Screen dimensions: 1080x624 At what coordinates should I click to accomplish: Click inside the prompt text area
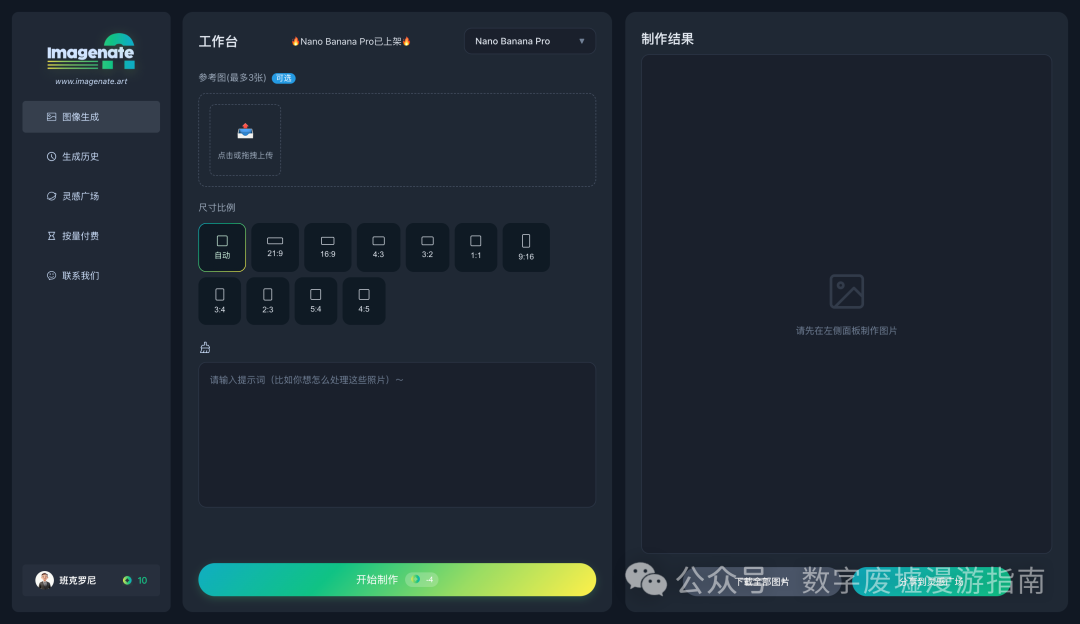[x=397, y=435]
